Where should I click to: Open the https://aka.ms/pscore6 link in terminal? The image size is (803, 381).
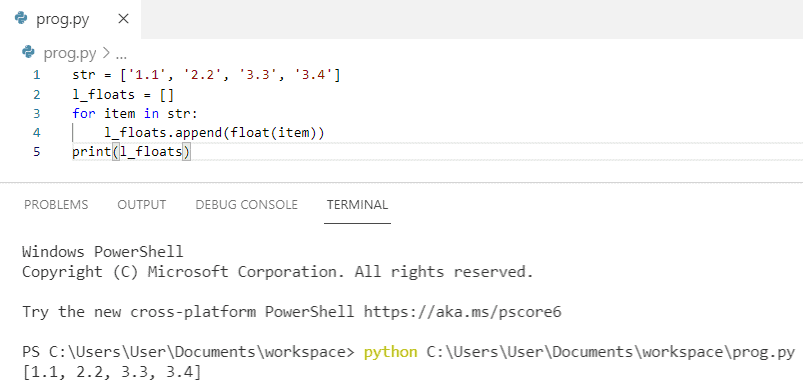point(462,311)
